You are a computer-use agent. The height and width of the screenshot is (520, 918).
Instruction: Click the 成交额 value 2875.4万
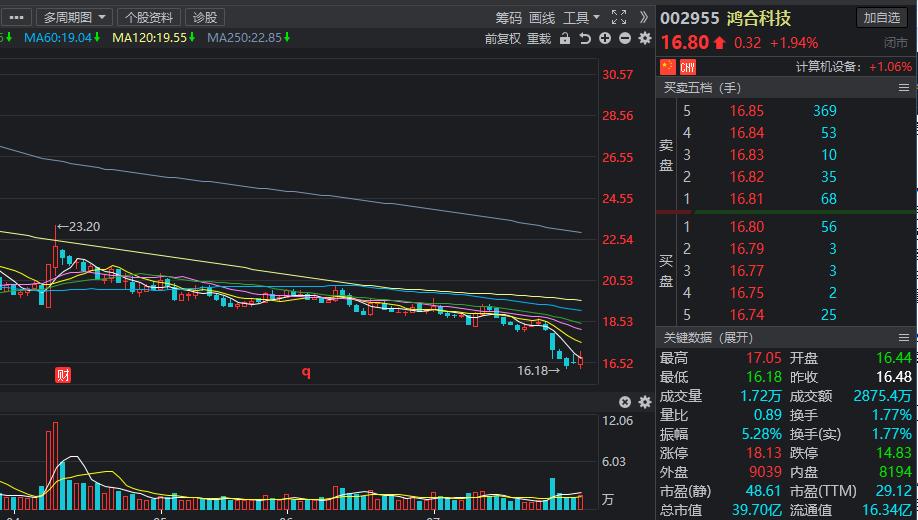click(882, 396)
